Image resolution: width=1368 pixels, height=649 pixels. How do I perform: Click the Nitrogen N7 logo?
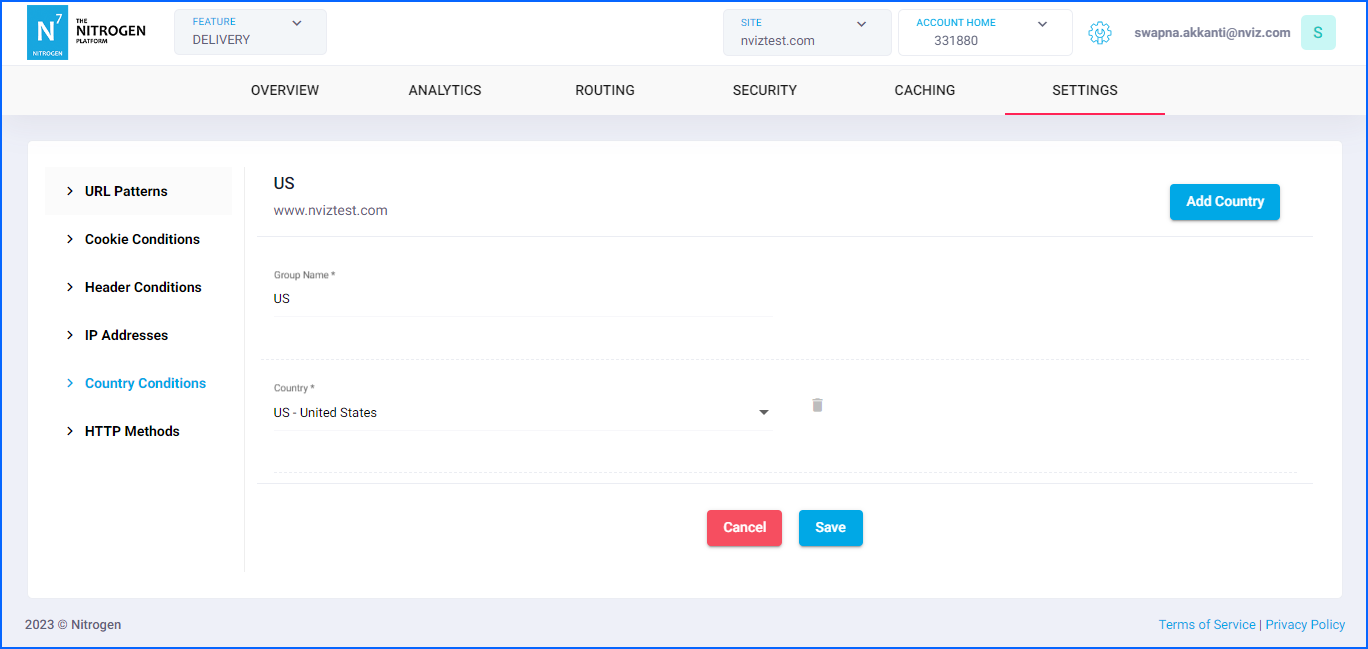[47, 33]
